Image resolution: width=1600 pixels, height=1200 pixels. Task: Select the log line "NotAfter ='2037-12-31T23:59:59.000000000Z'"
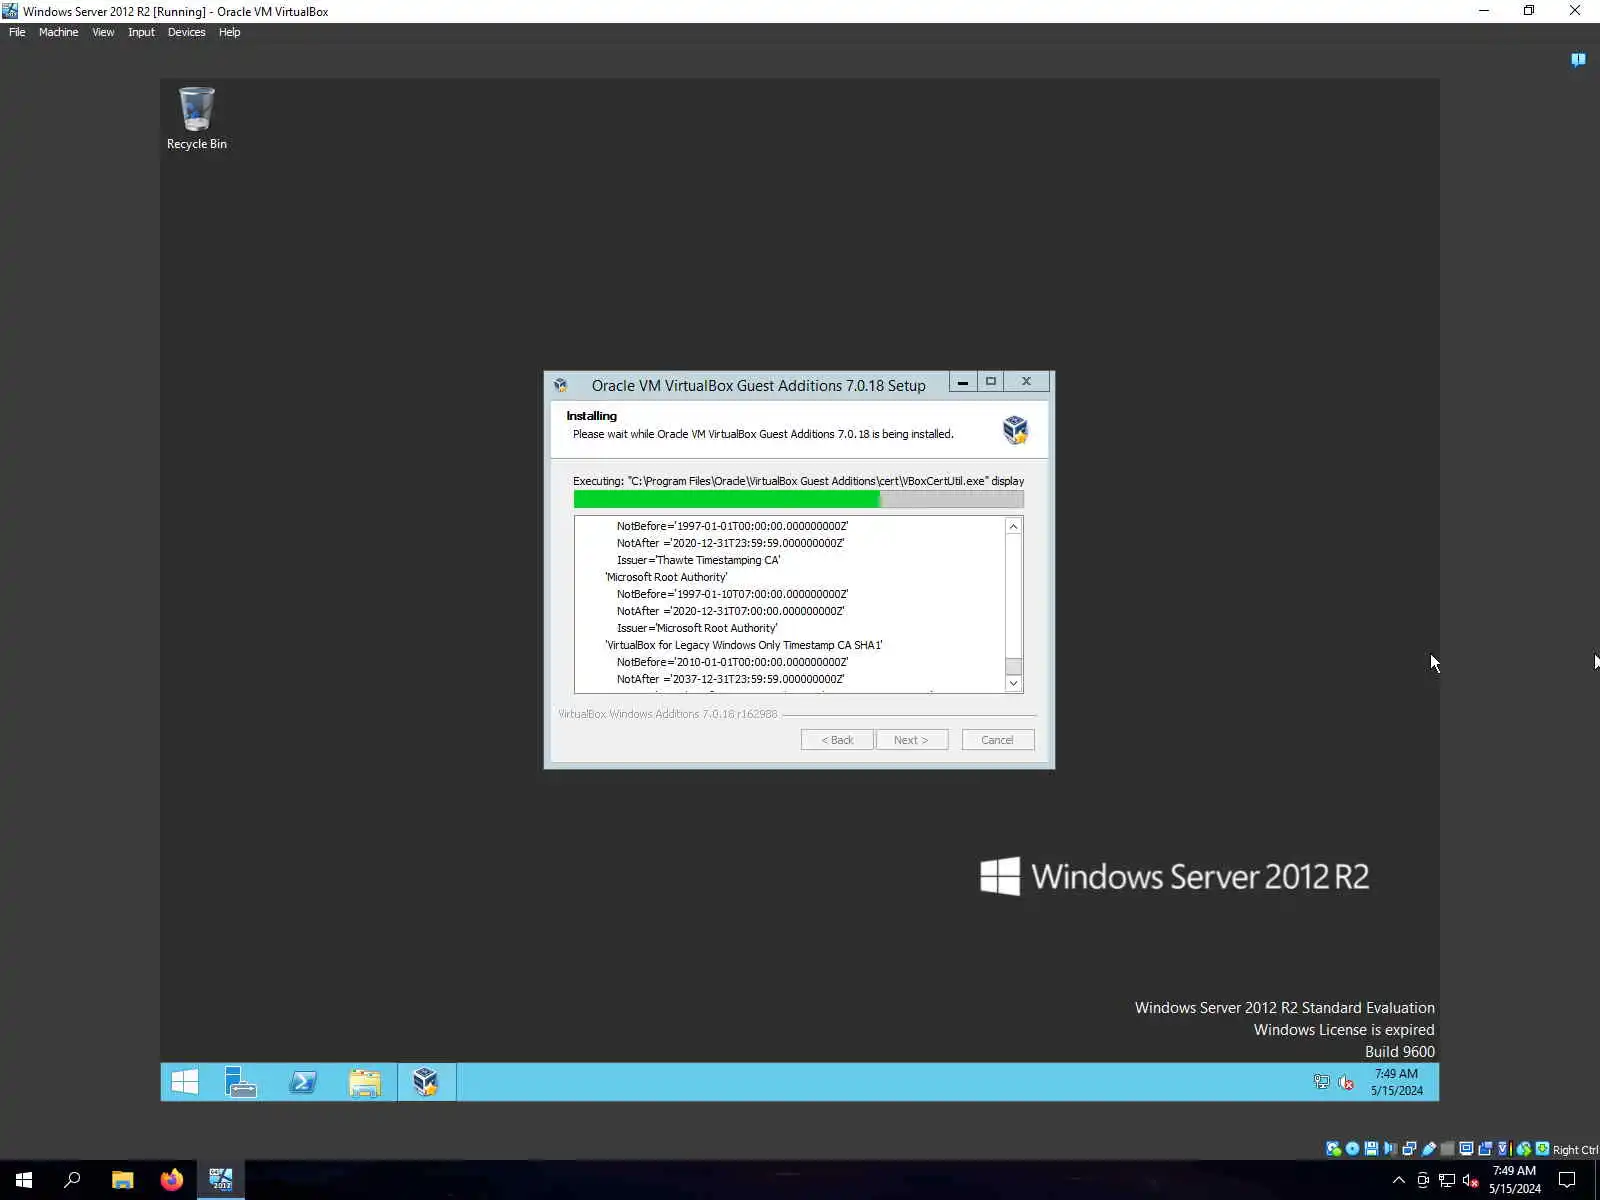coord(730,679)
